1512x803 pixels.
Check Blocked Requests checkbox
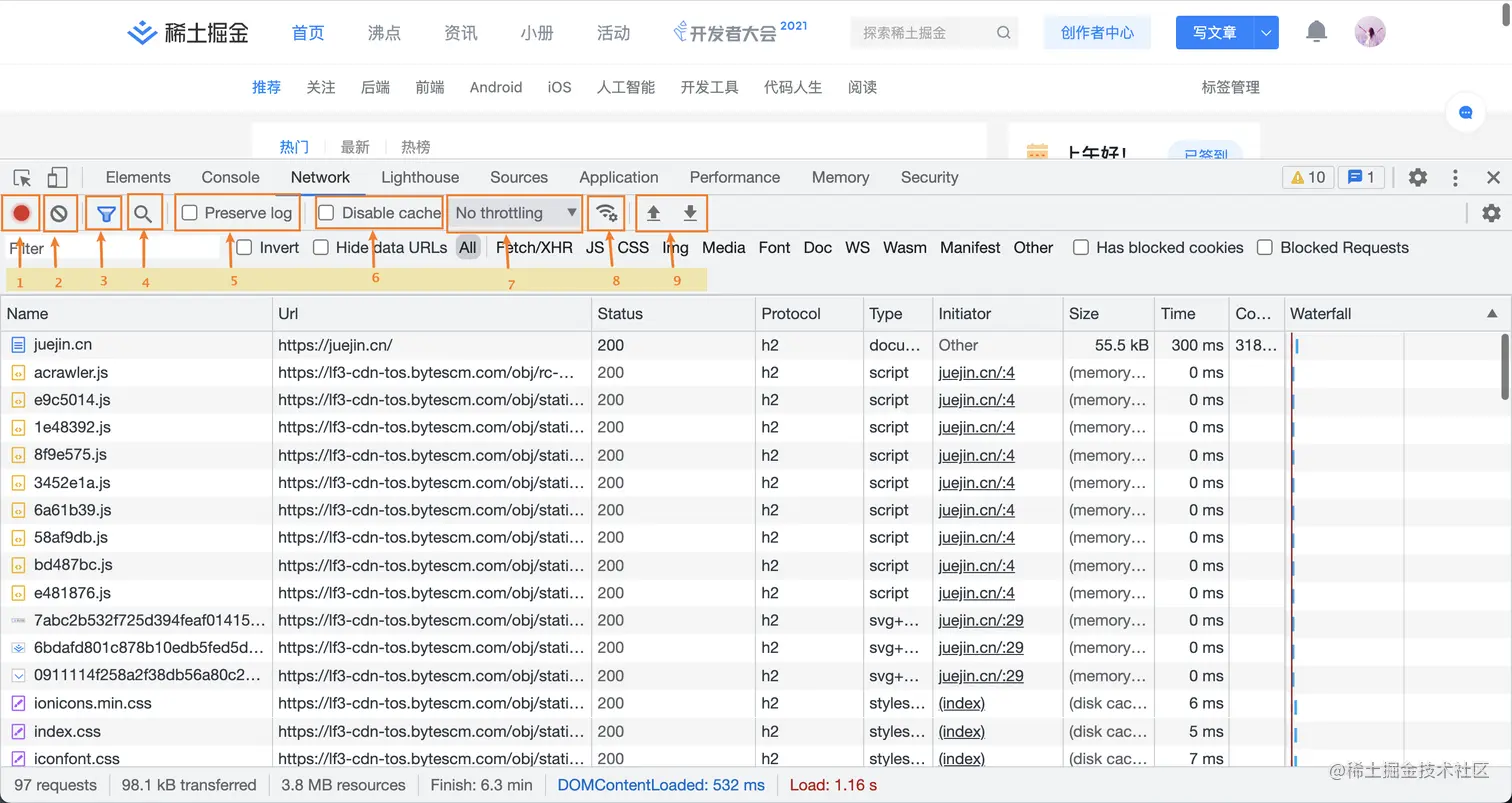[1265, 247]
